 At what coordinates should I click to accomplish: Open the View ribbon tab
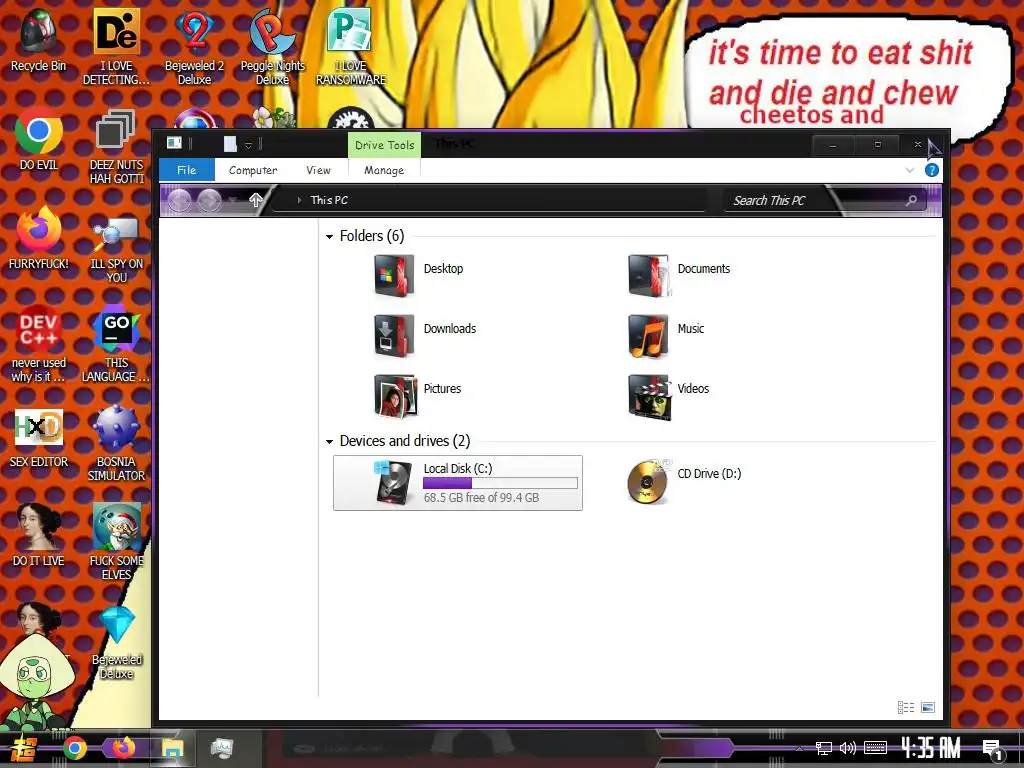pos(318,170)
